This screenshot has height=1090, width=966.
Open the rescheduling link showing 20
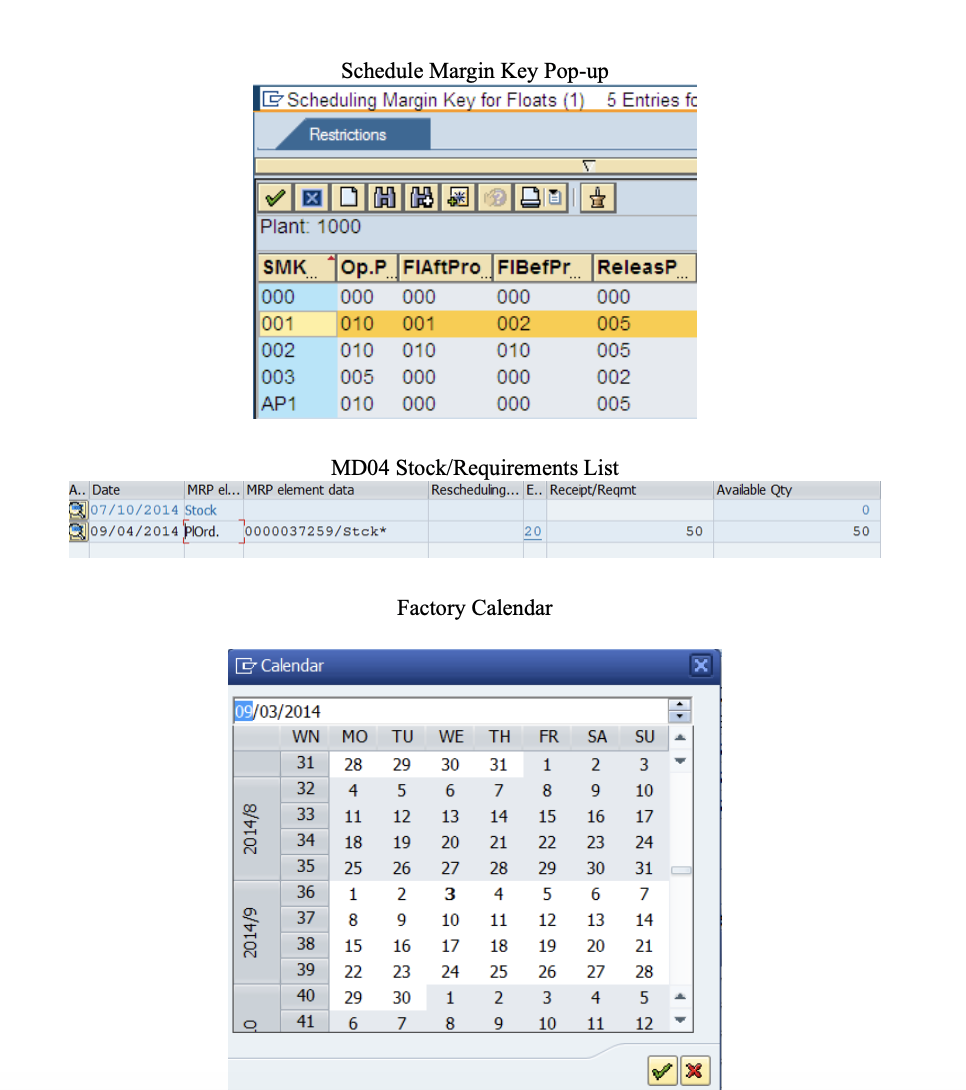(x=533, y=531)
